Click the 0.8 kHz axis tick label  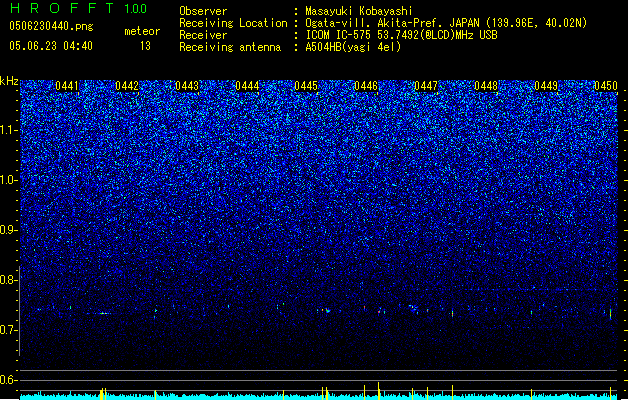click(x=9, y=280)
